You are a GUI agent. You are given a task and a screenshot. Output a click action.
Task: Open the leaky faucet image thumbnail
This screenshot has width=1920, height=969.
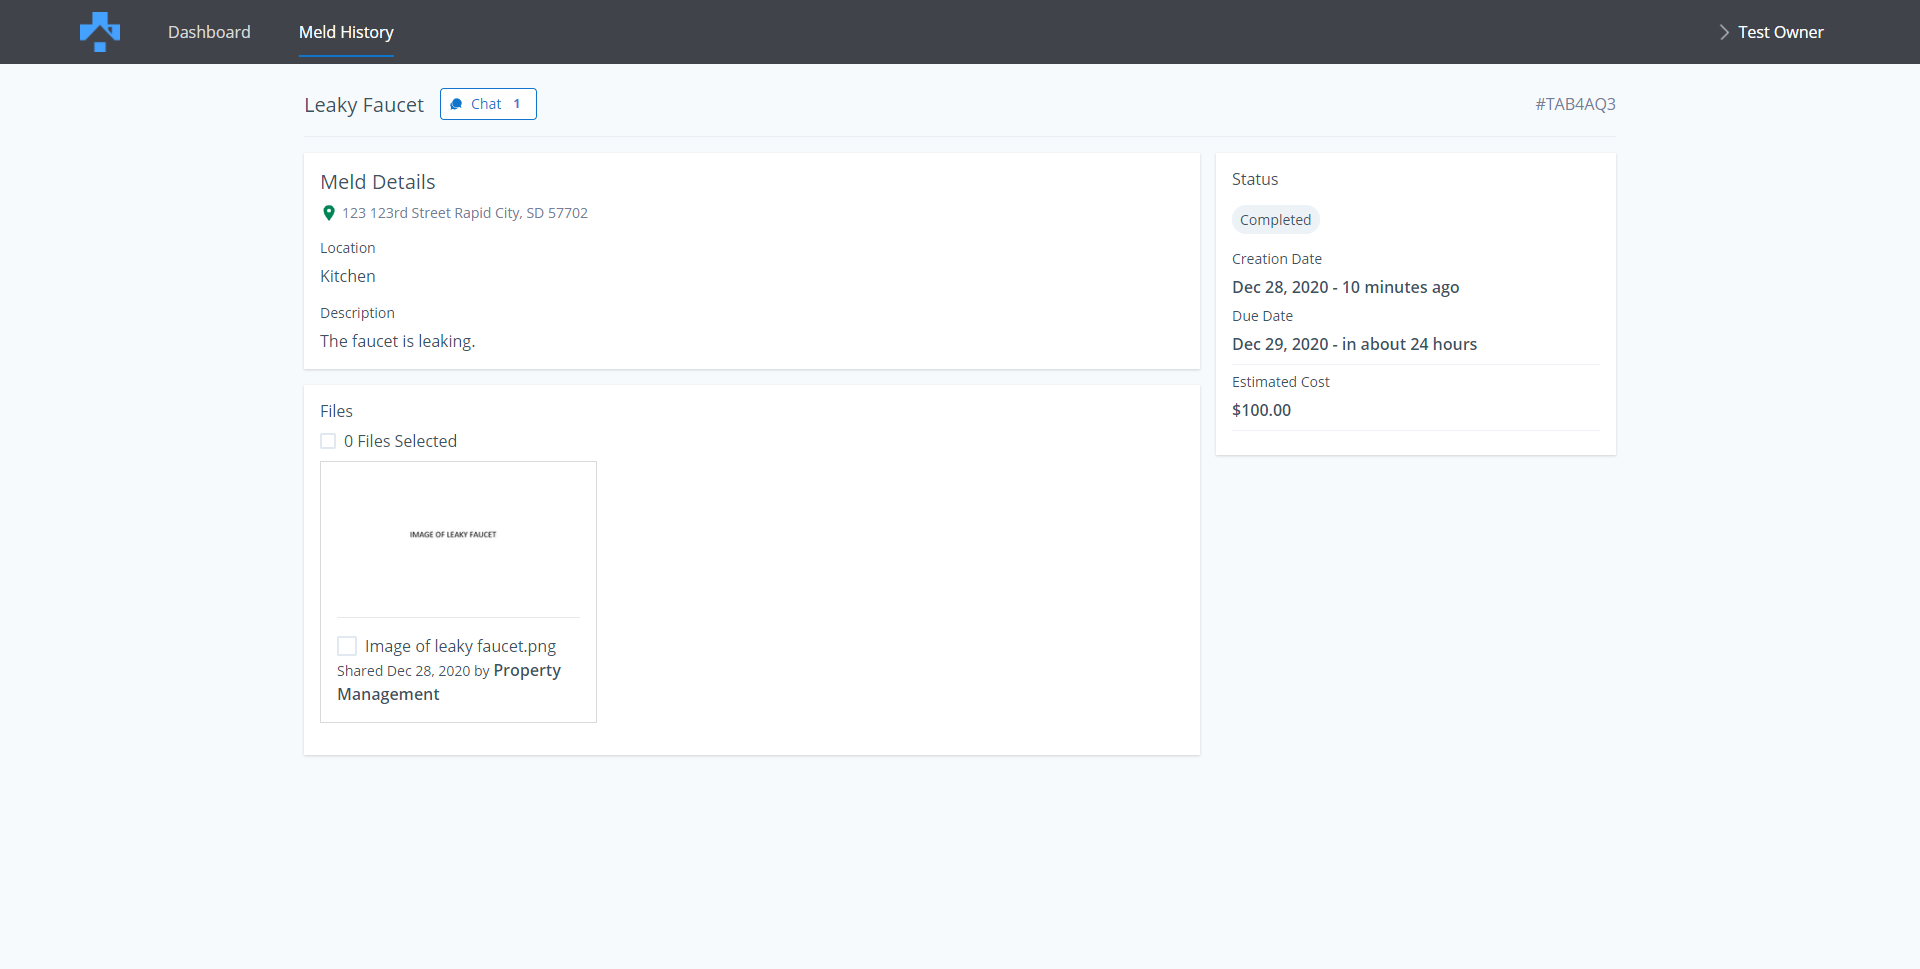pyautogui.click(x=453, y=535)
